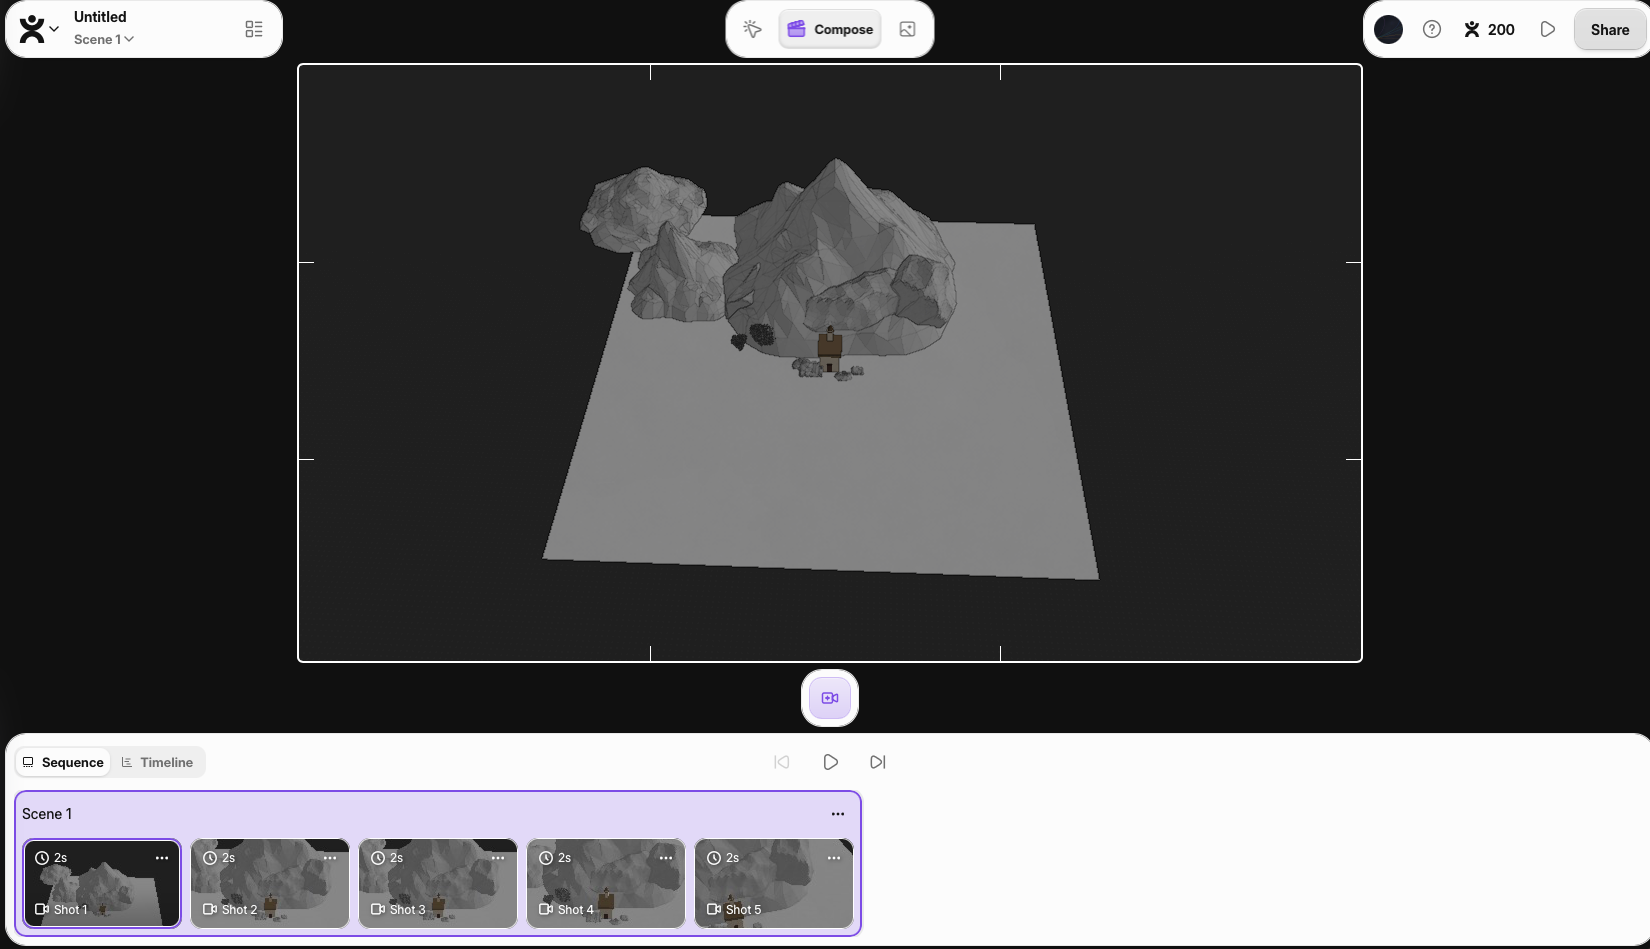
Task: Click the 200 credits indicator
Action: click(x=1489, y=29)
